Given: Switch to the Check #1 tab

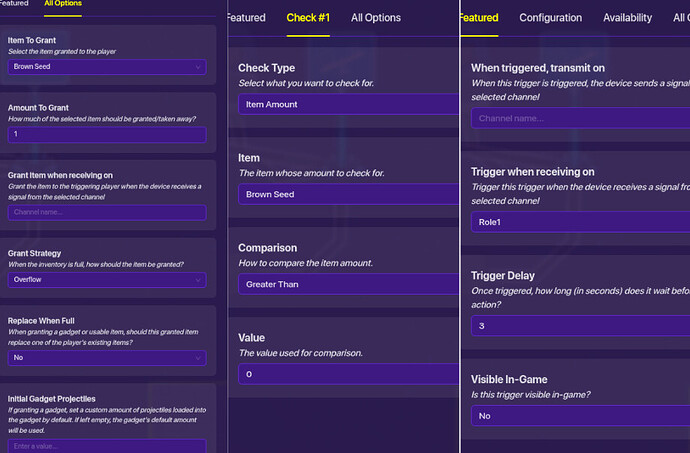Looking at the screenshot, I should [x=309, y=17].
